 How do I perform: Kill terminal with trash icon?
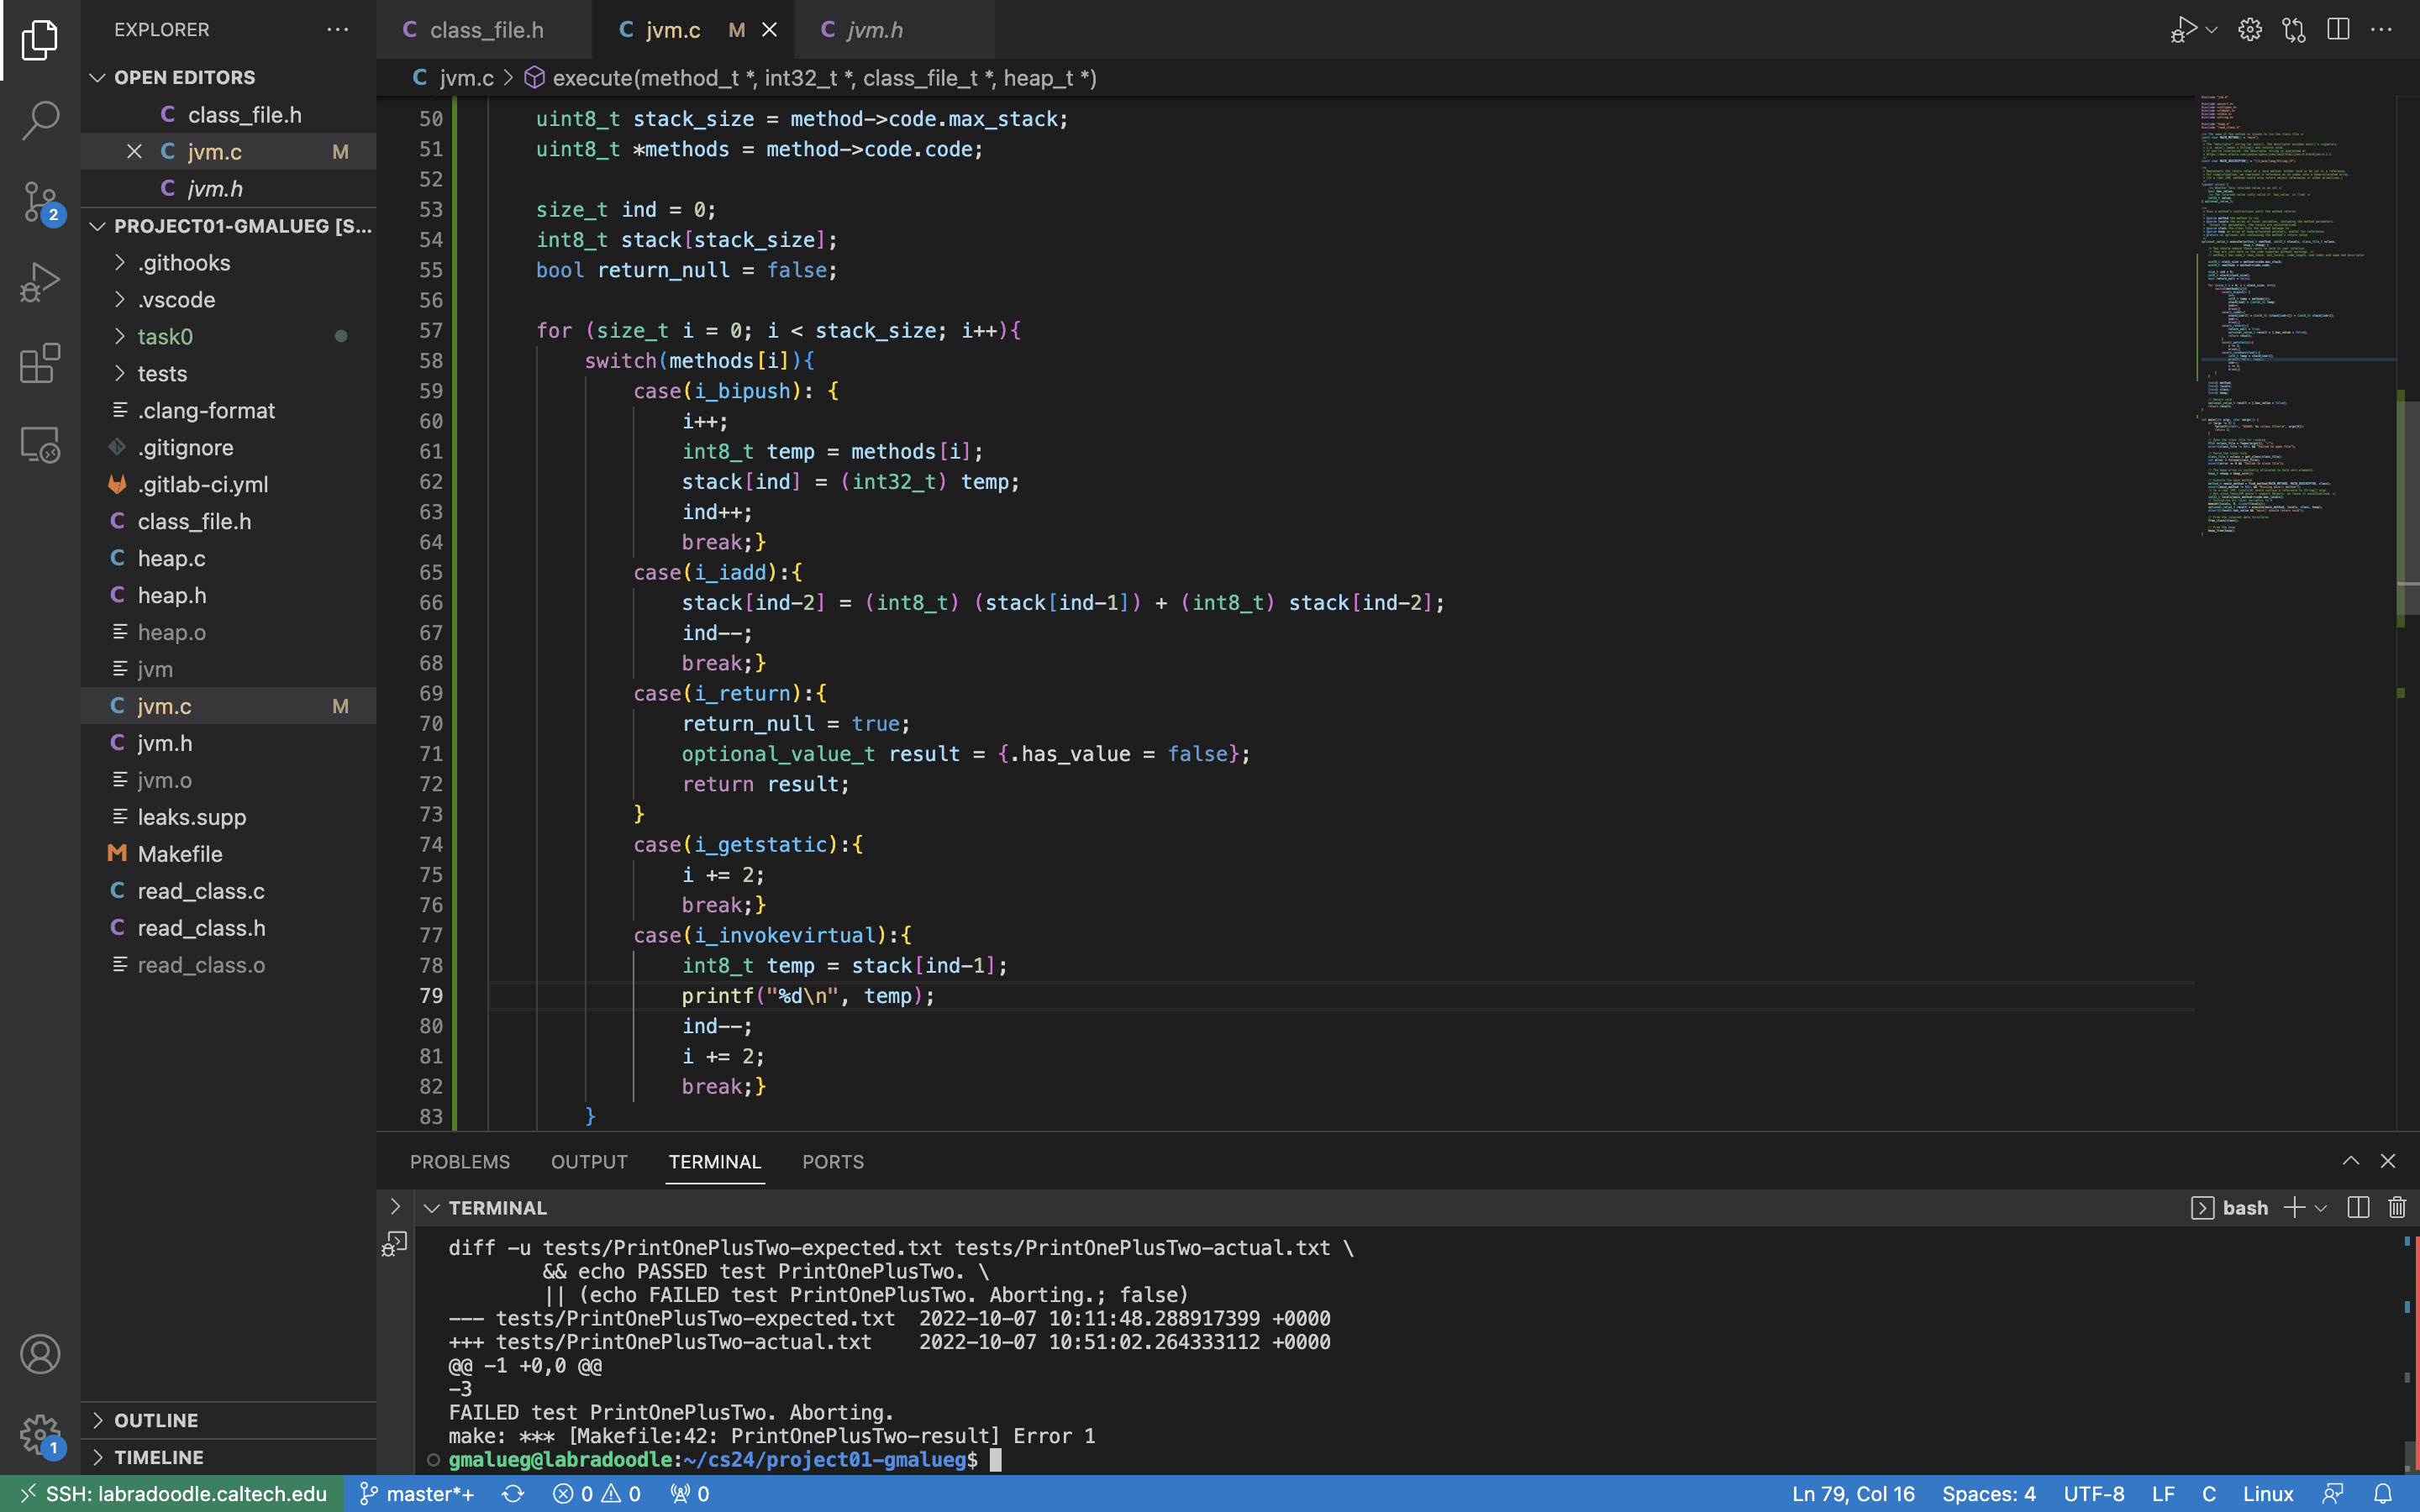click(2397, 1208)
